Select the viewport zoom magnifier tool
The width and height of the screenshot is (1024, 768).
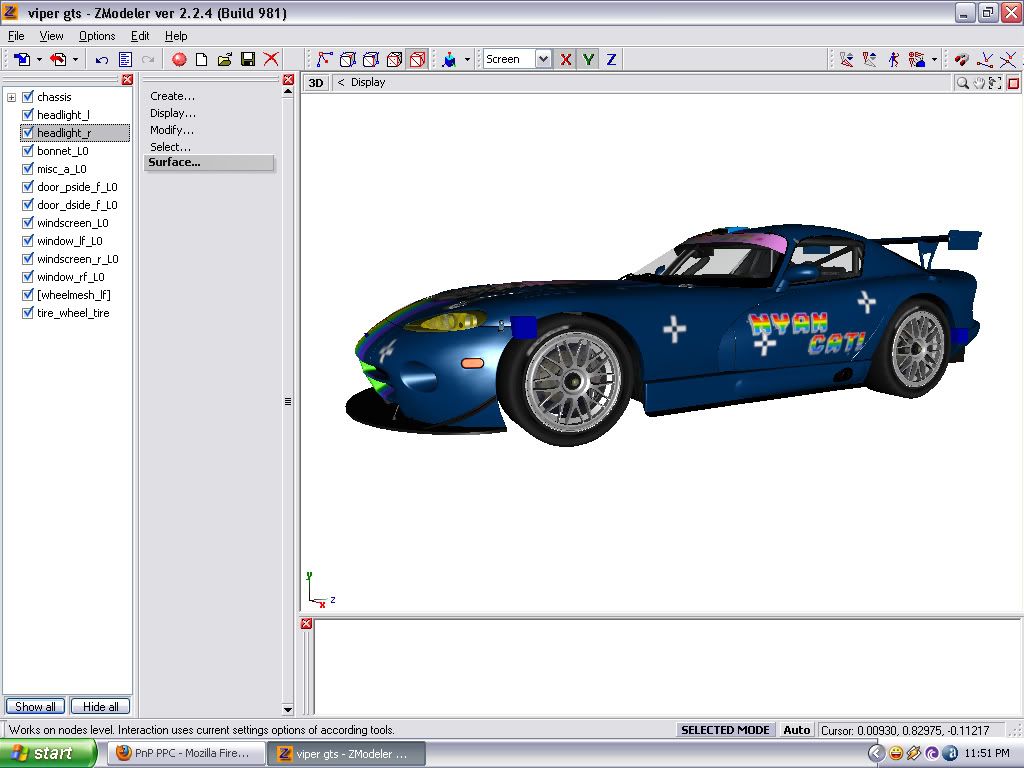point(962,83)
